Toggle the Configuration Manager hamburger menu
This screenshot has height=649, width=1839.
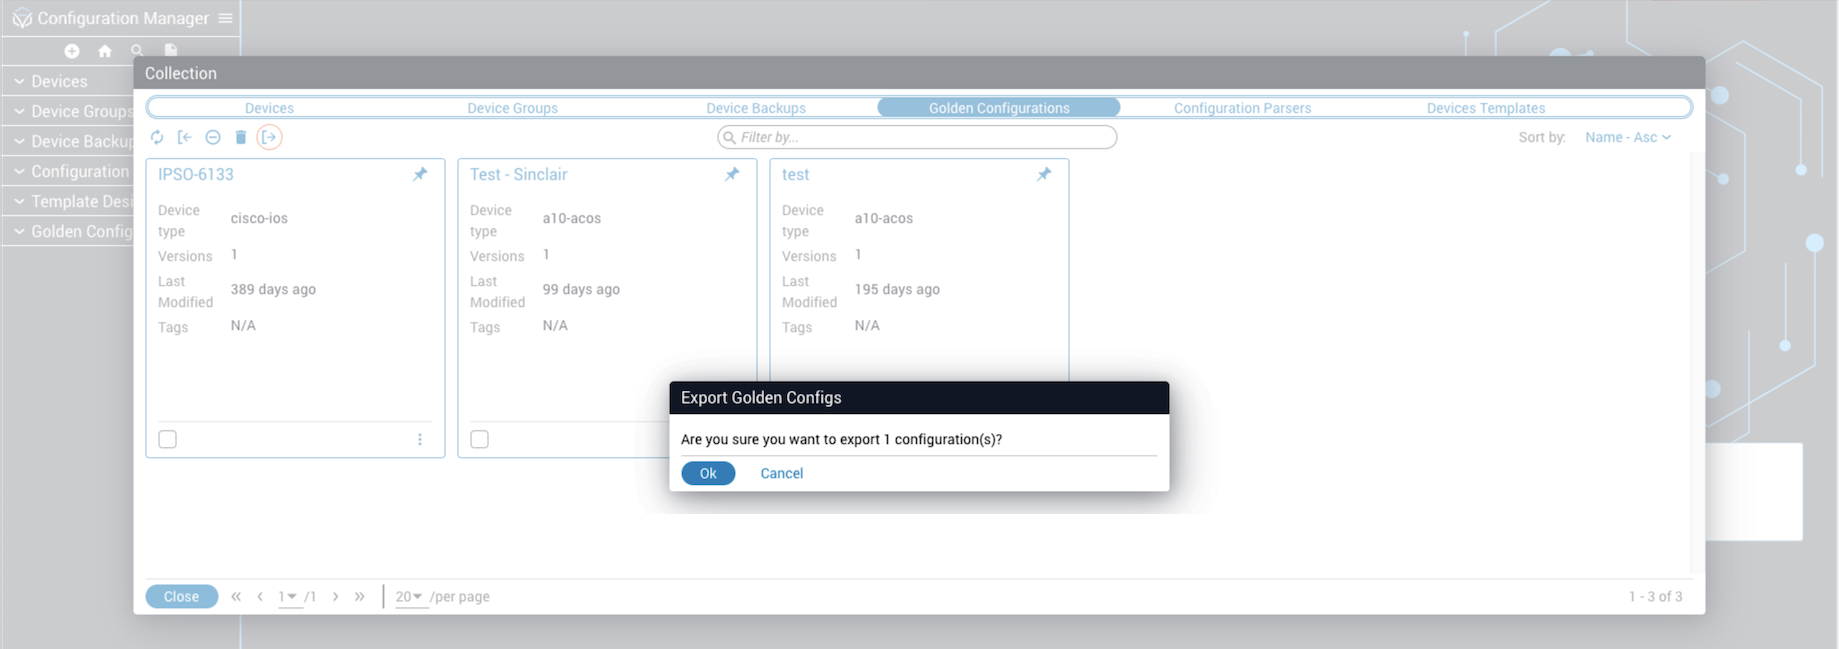pos(226,18)
